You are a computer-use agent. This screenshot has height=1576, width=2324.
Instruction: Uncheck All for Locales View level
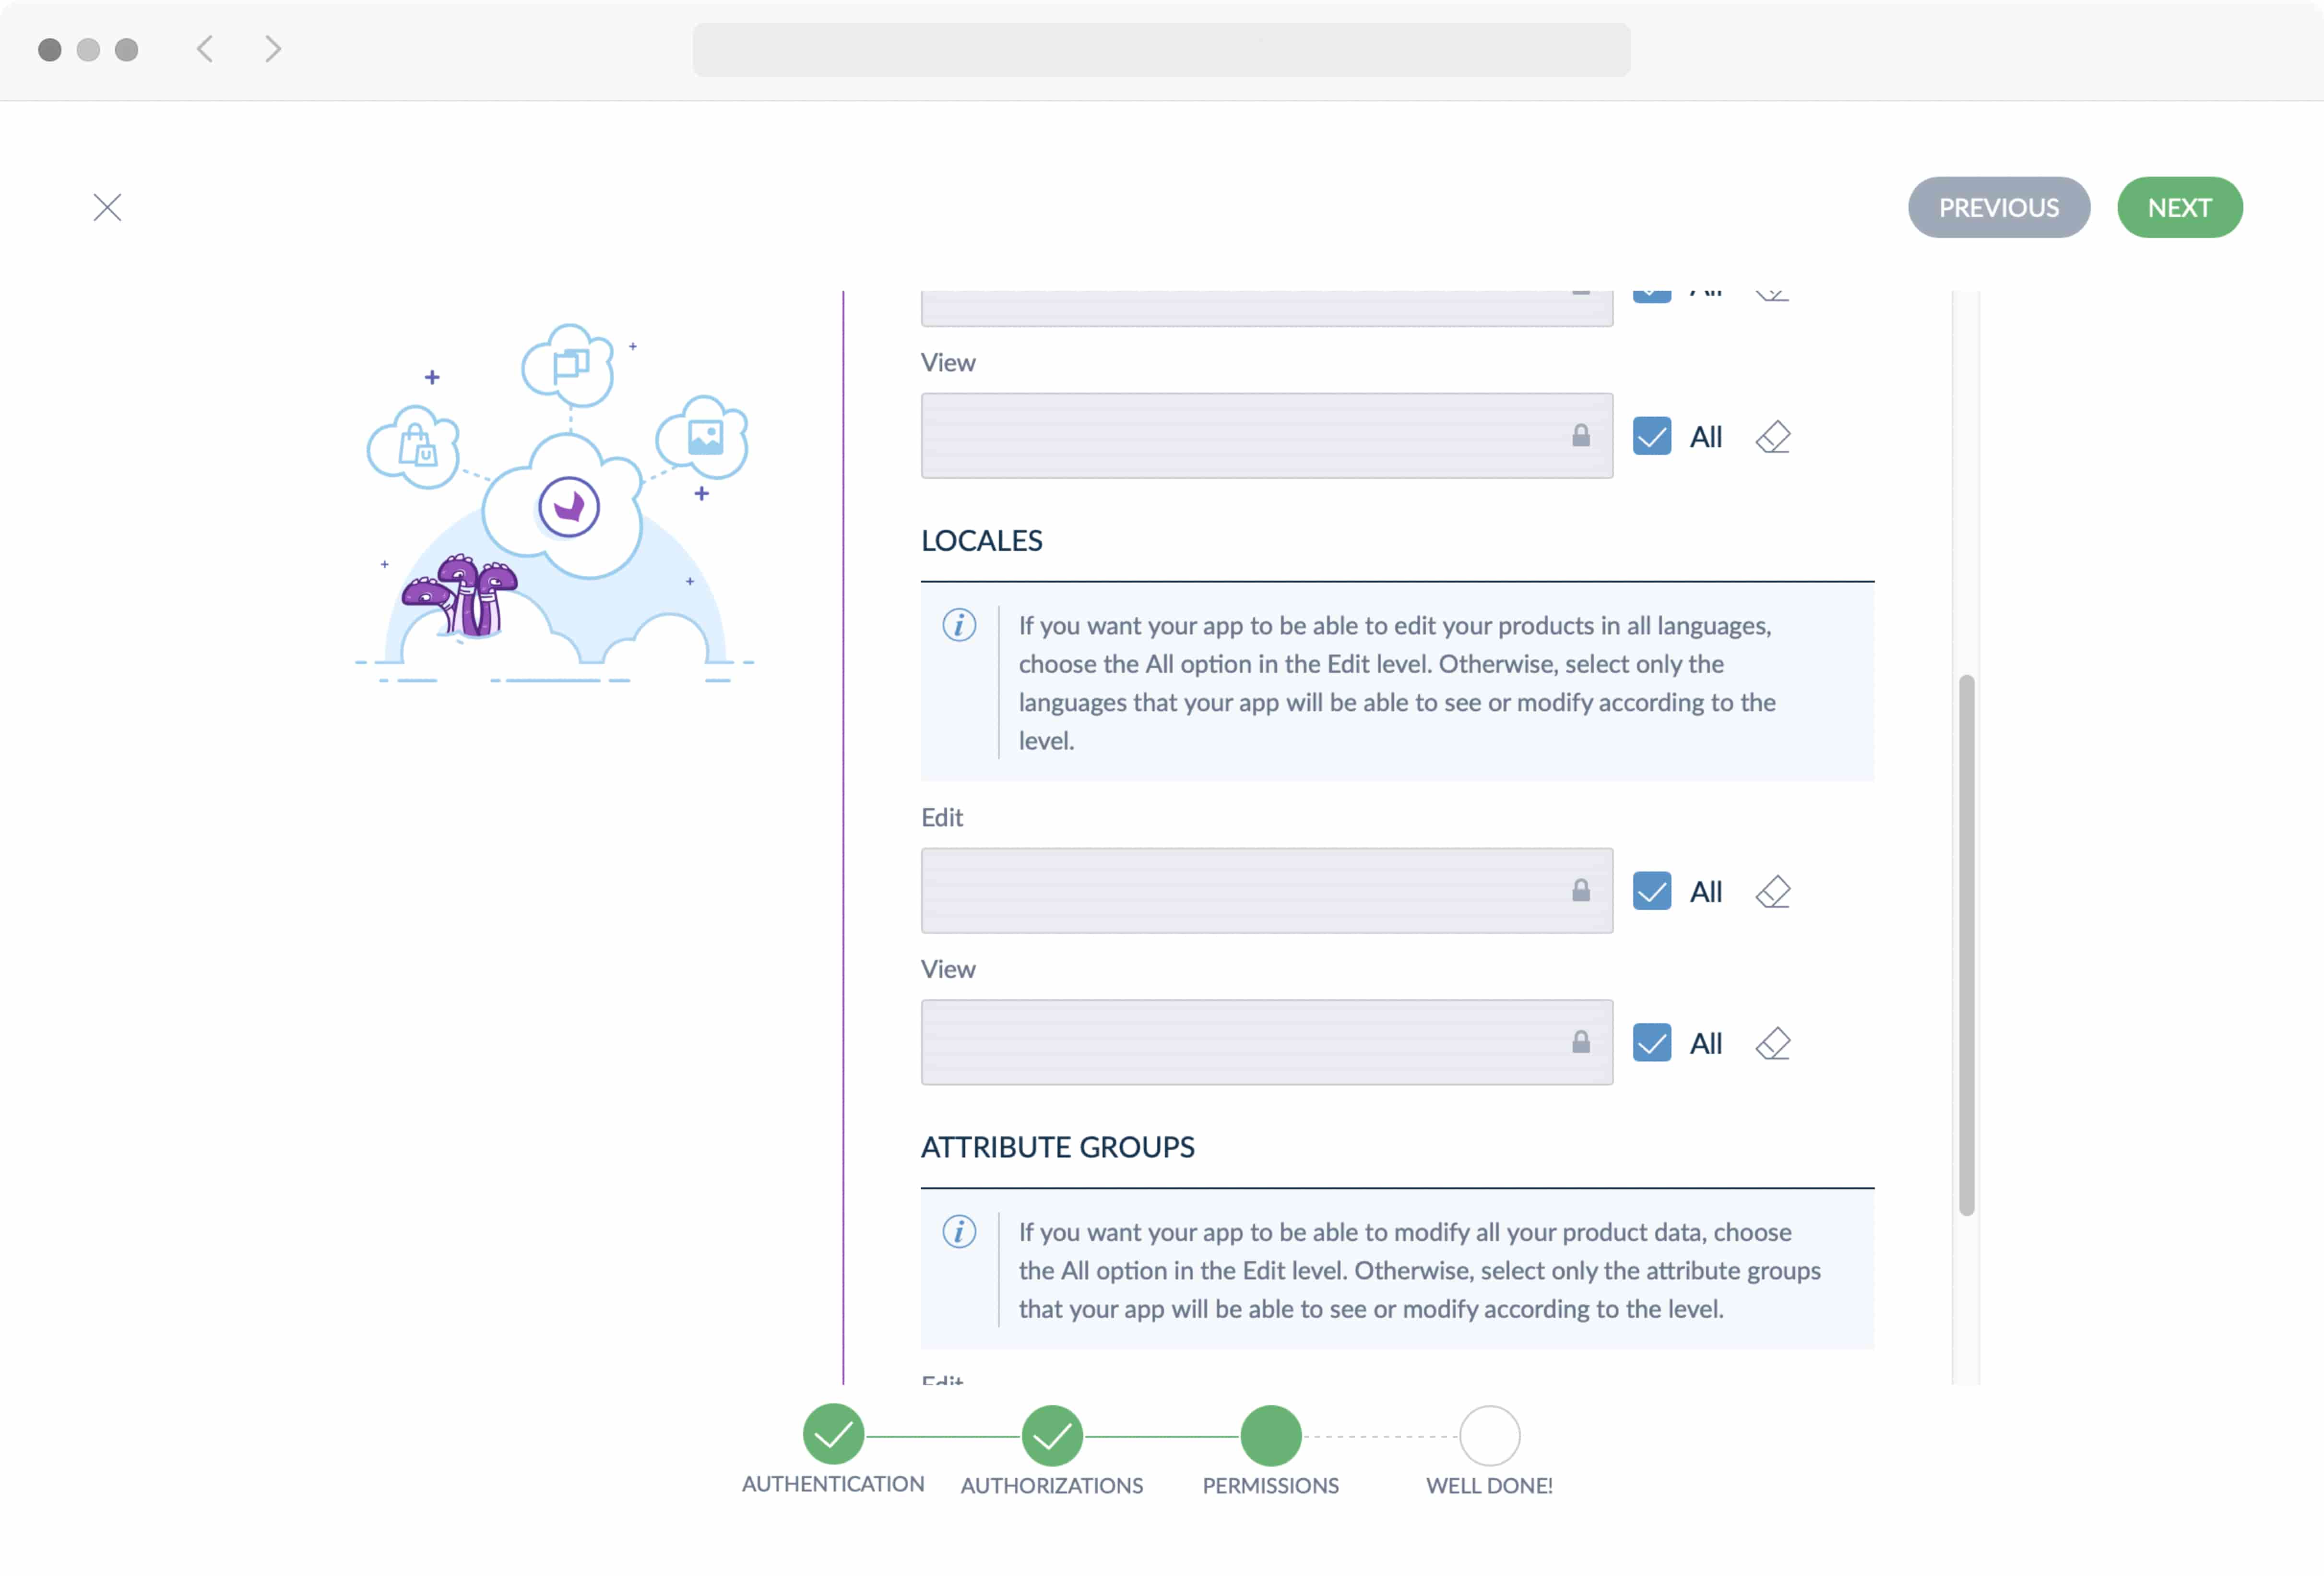[x=1651, y=1043]
